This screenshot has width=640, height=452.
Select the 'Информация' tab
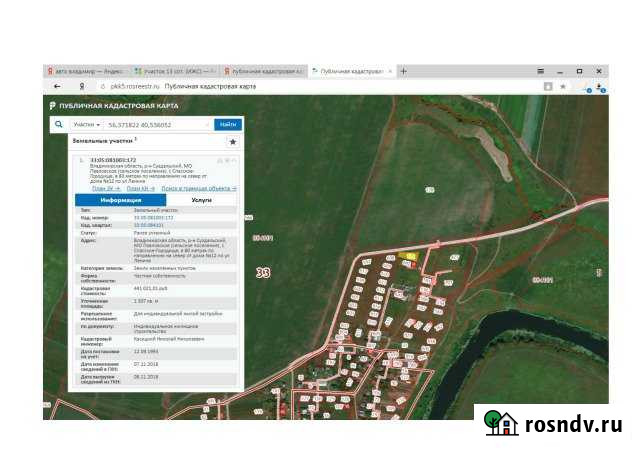[x=120, y=200]
